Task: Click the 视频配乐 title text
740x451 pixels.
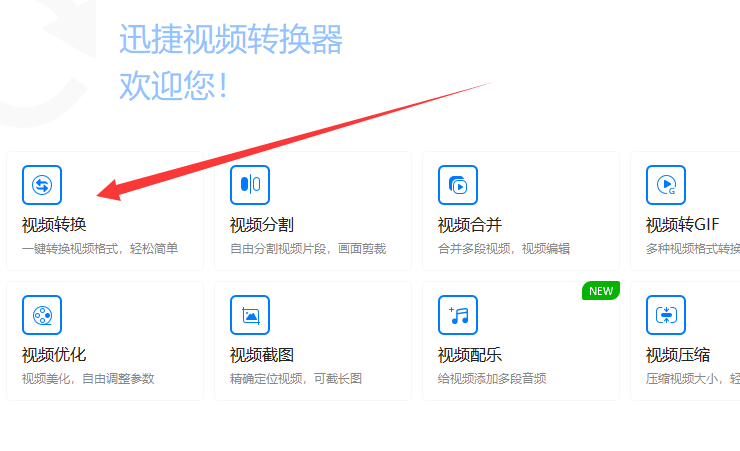Action: point(470,355)
